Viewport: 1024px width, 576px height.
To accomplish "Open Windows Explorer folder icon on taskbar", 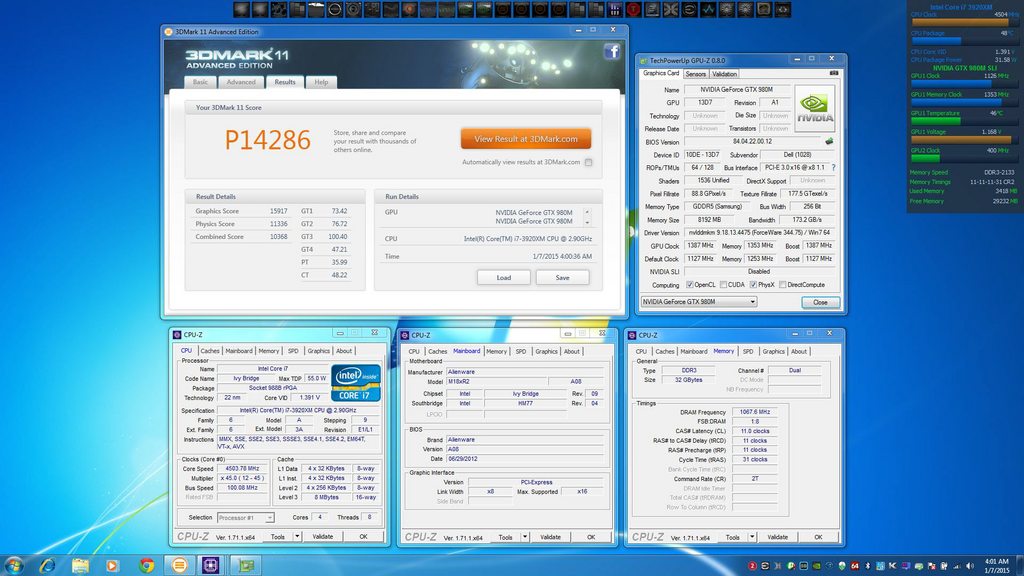I will coord(80,565).
